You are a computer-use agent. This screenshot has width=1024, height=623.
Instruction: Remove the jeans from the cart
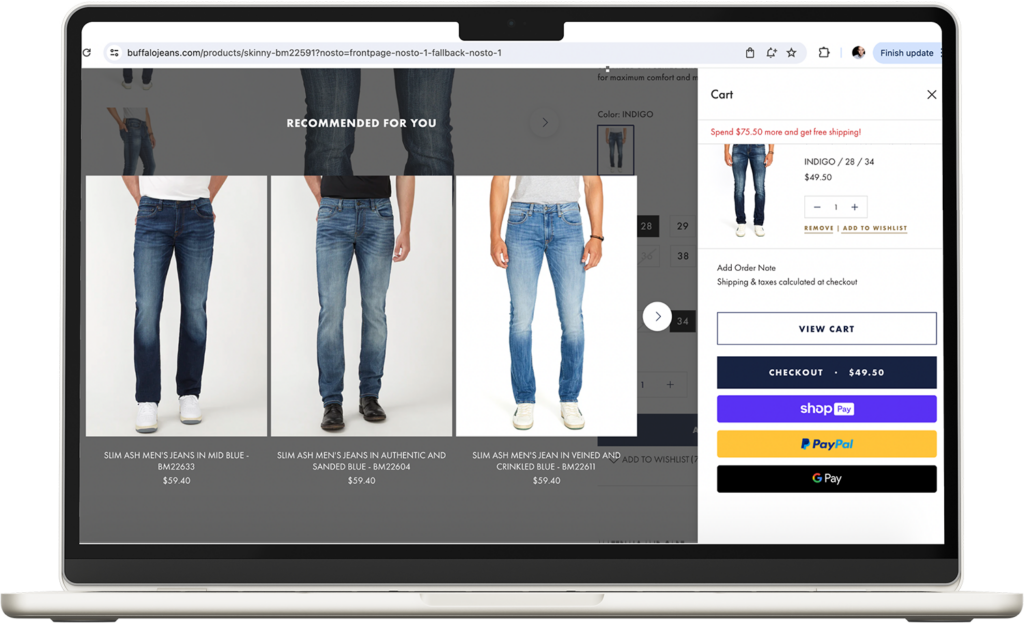click(x=818, y=229)
